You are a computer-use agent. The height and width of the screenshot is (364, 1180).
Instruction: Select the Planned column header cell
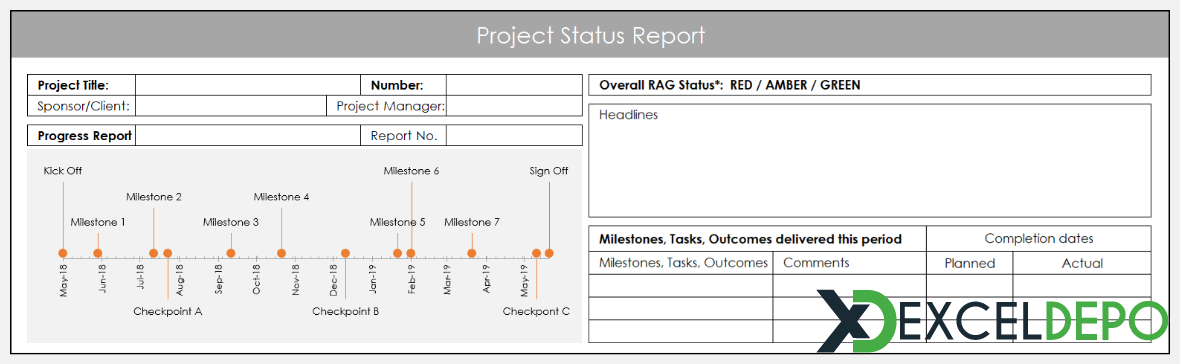[970, 263]
